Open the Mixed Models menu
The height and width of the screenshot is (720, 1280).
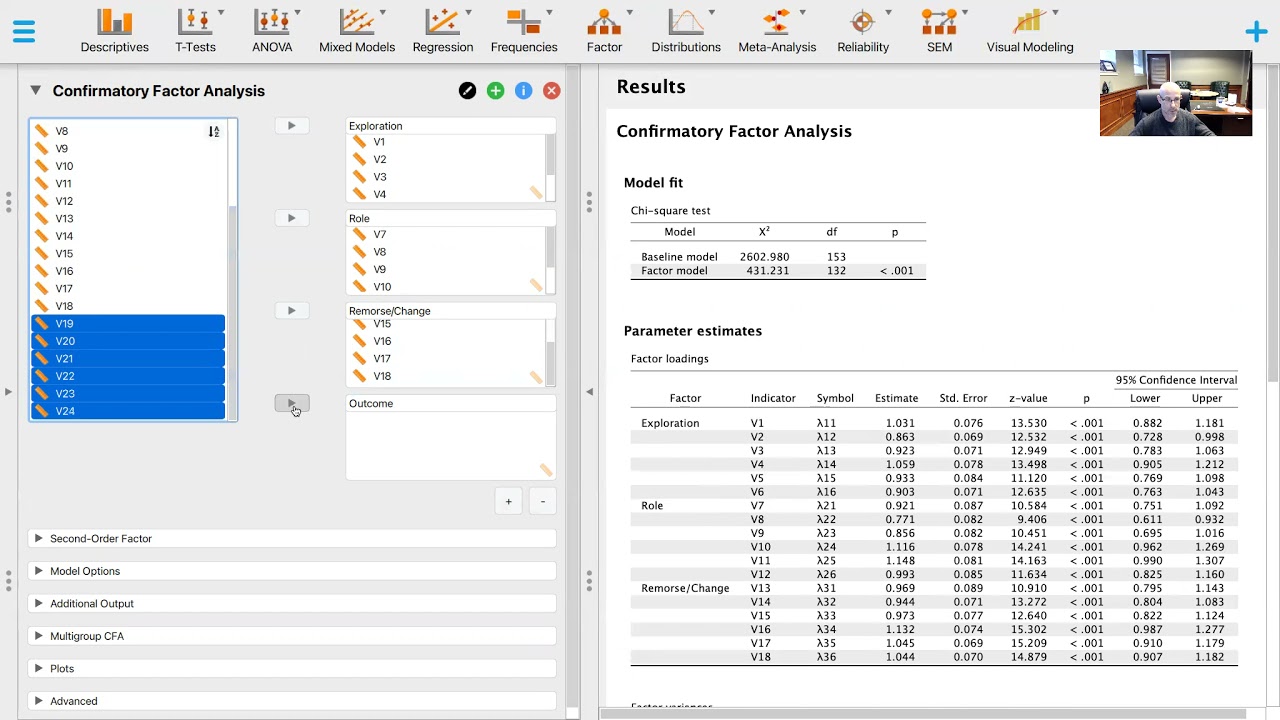[357, 31]
